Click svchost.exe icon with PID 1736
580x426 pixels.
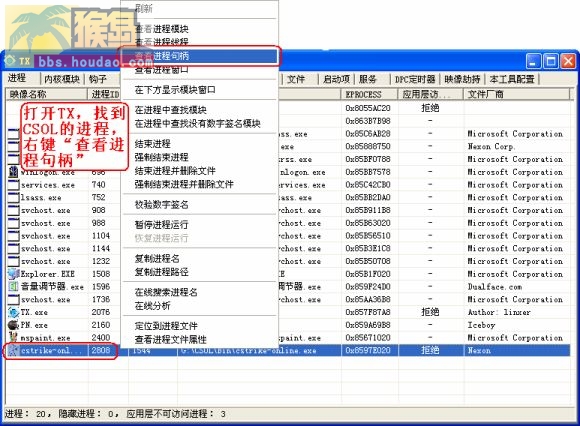tap(13, 300)
